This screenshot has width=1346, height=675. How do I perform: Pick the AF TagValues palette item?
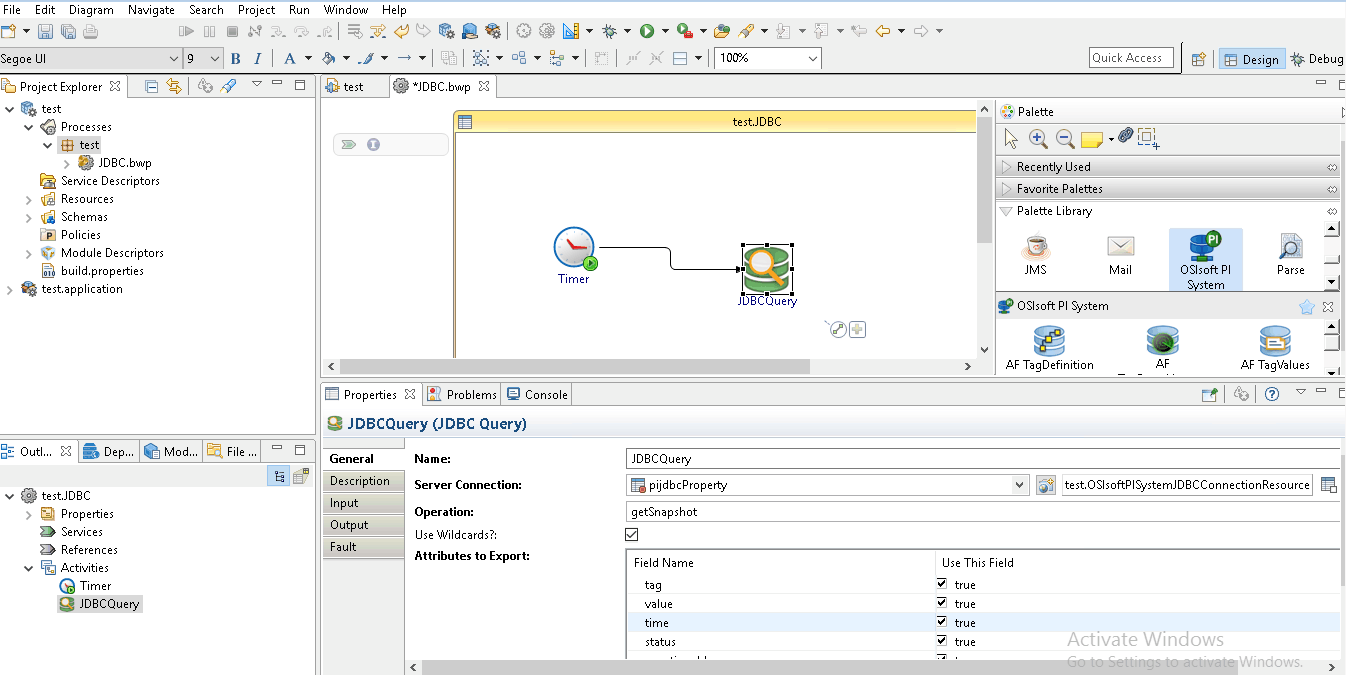(1274, 342)
